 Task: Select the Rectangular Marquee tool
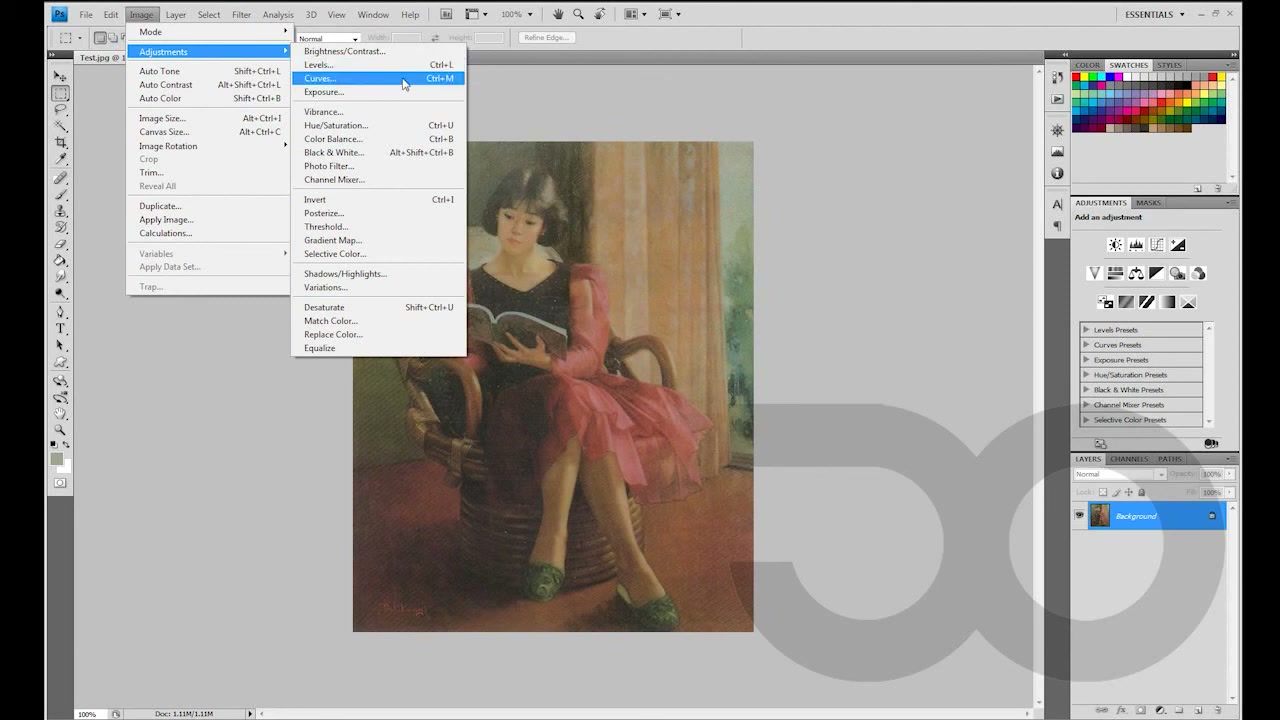[60, 93]
